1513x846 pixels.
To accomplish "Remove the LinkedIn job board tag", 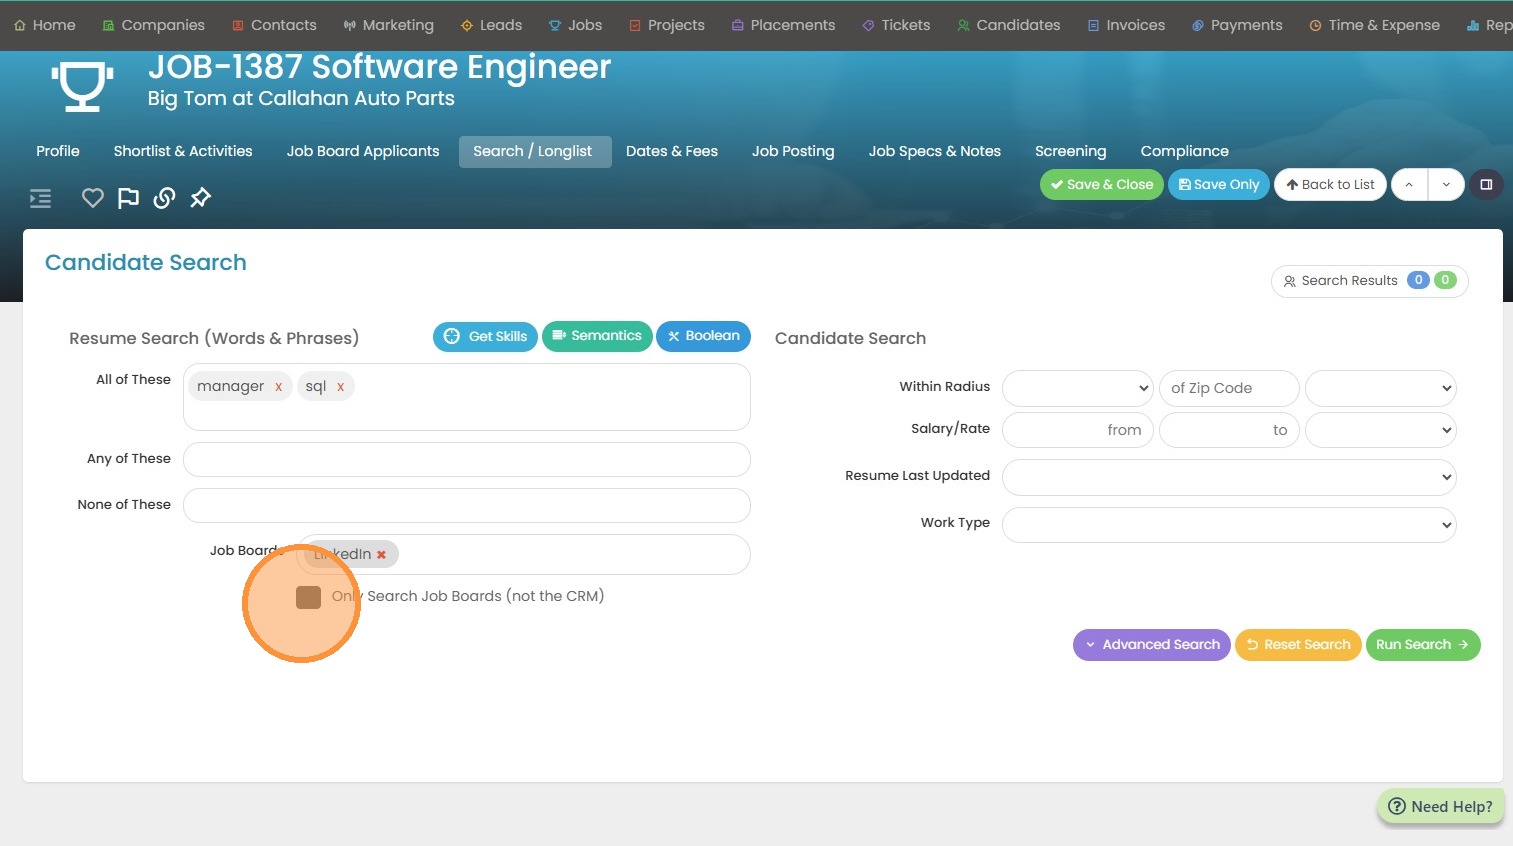I will point(381,554).
